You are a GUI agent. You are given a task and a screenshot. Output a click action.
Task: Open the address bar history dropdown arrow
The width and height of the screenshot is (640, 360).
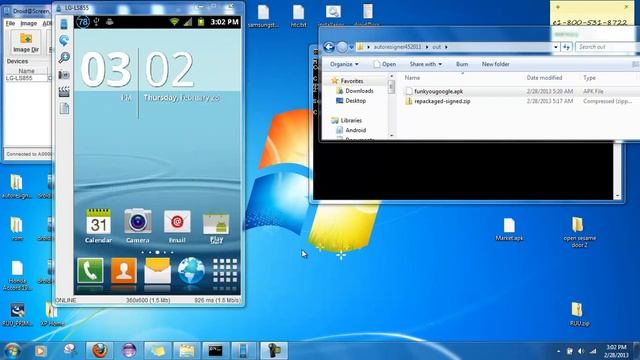[556, 47]
